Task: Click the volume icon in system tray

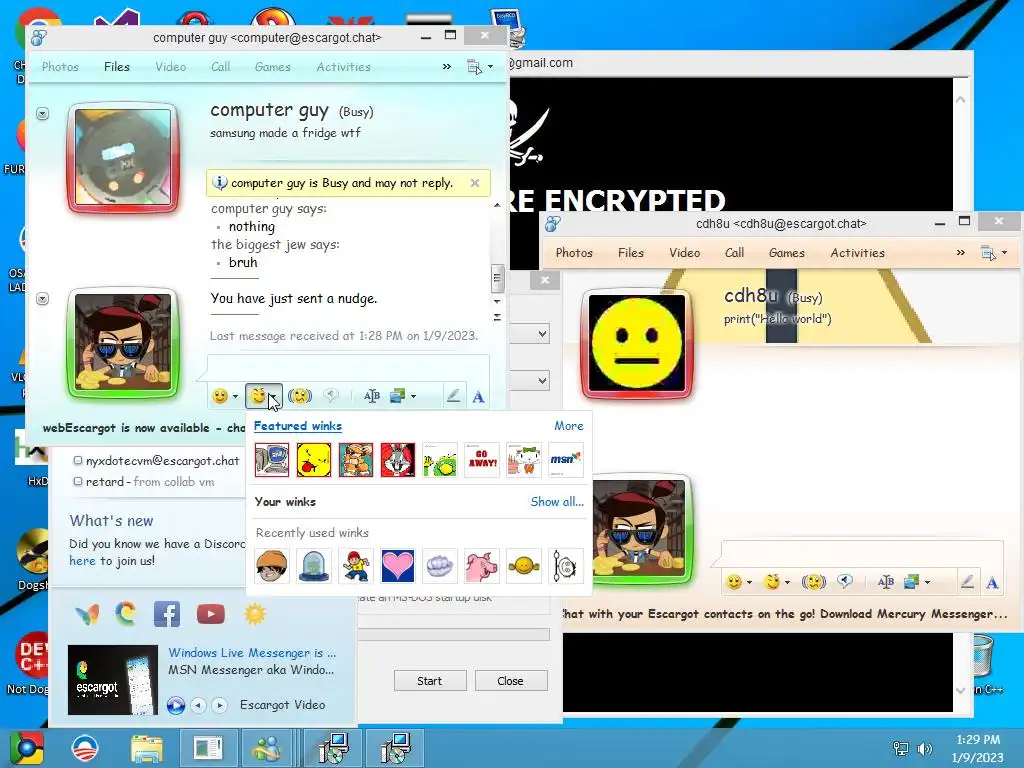Action: [925, 748]
